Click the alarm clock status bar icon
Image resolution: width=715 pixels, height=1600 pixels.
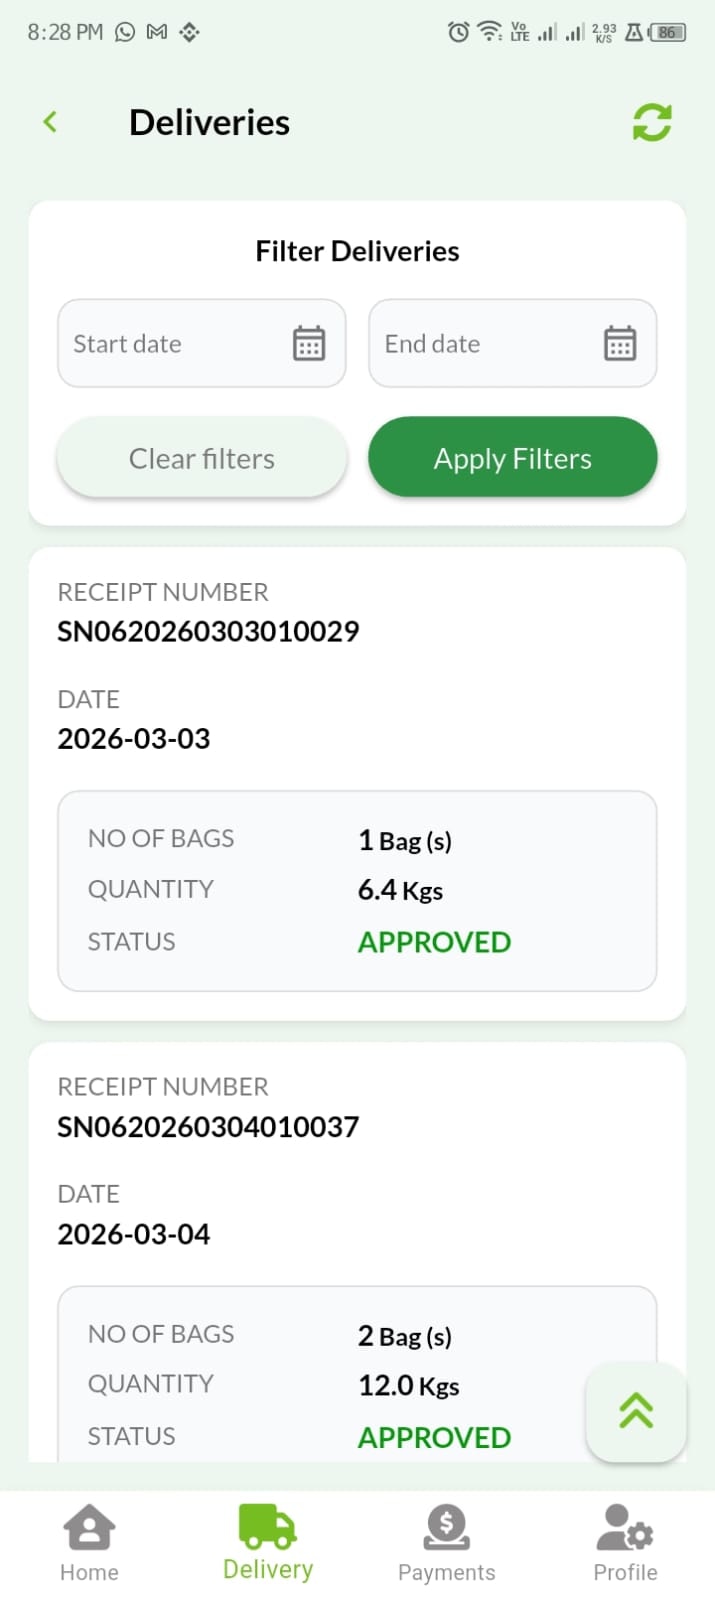click(x=458, y=31)
